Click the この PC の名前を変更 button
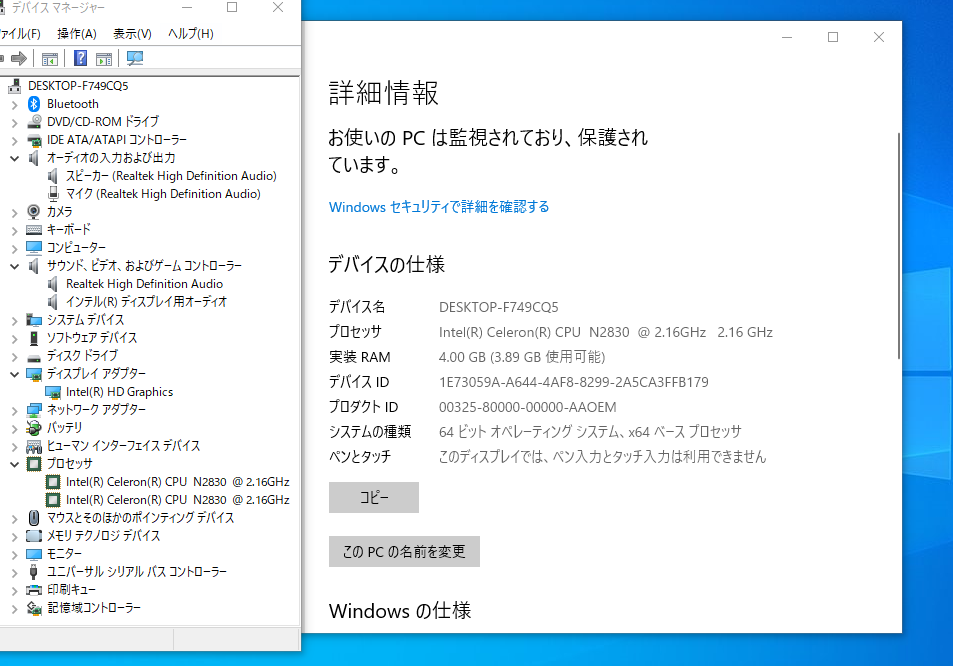 pos(404,552)
